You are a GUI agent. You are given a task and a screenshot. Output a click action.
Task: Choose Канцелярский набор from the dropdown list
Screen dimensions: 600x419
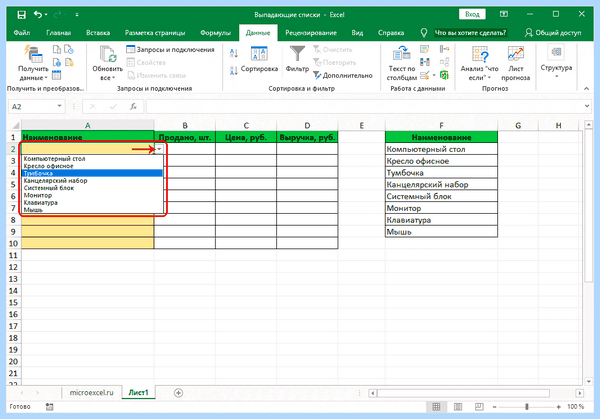pyautogui.click(x=93, y=181)
